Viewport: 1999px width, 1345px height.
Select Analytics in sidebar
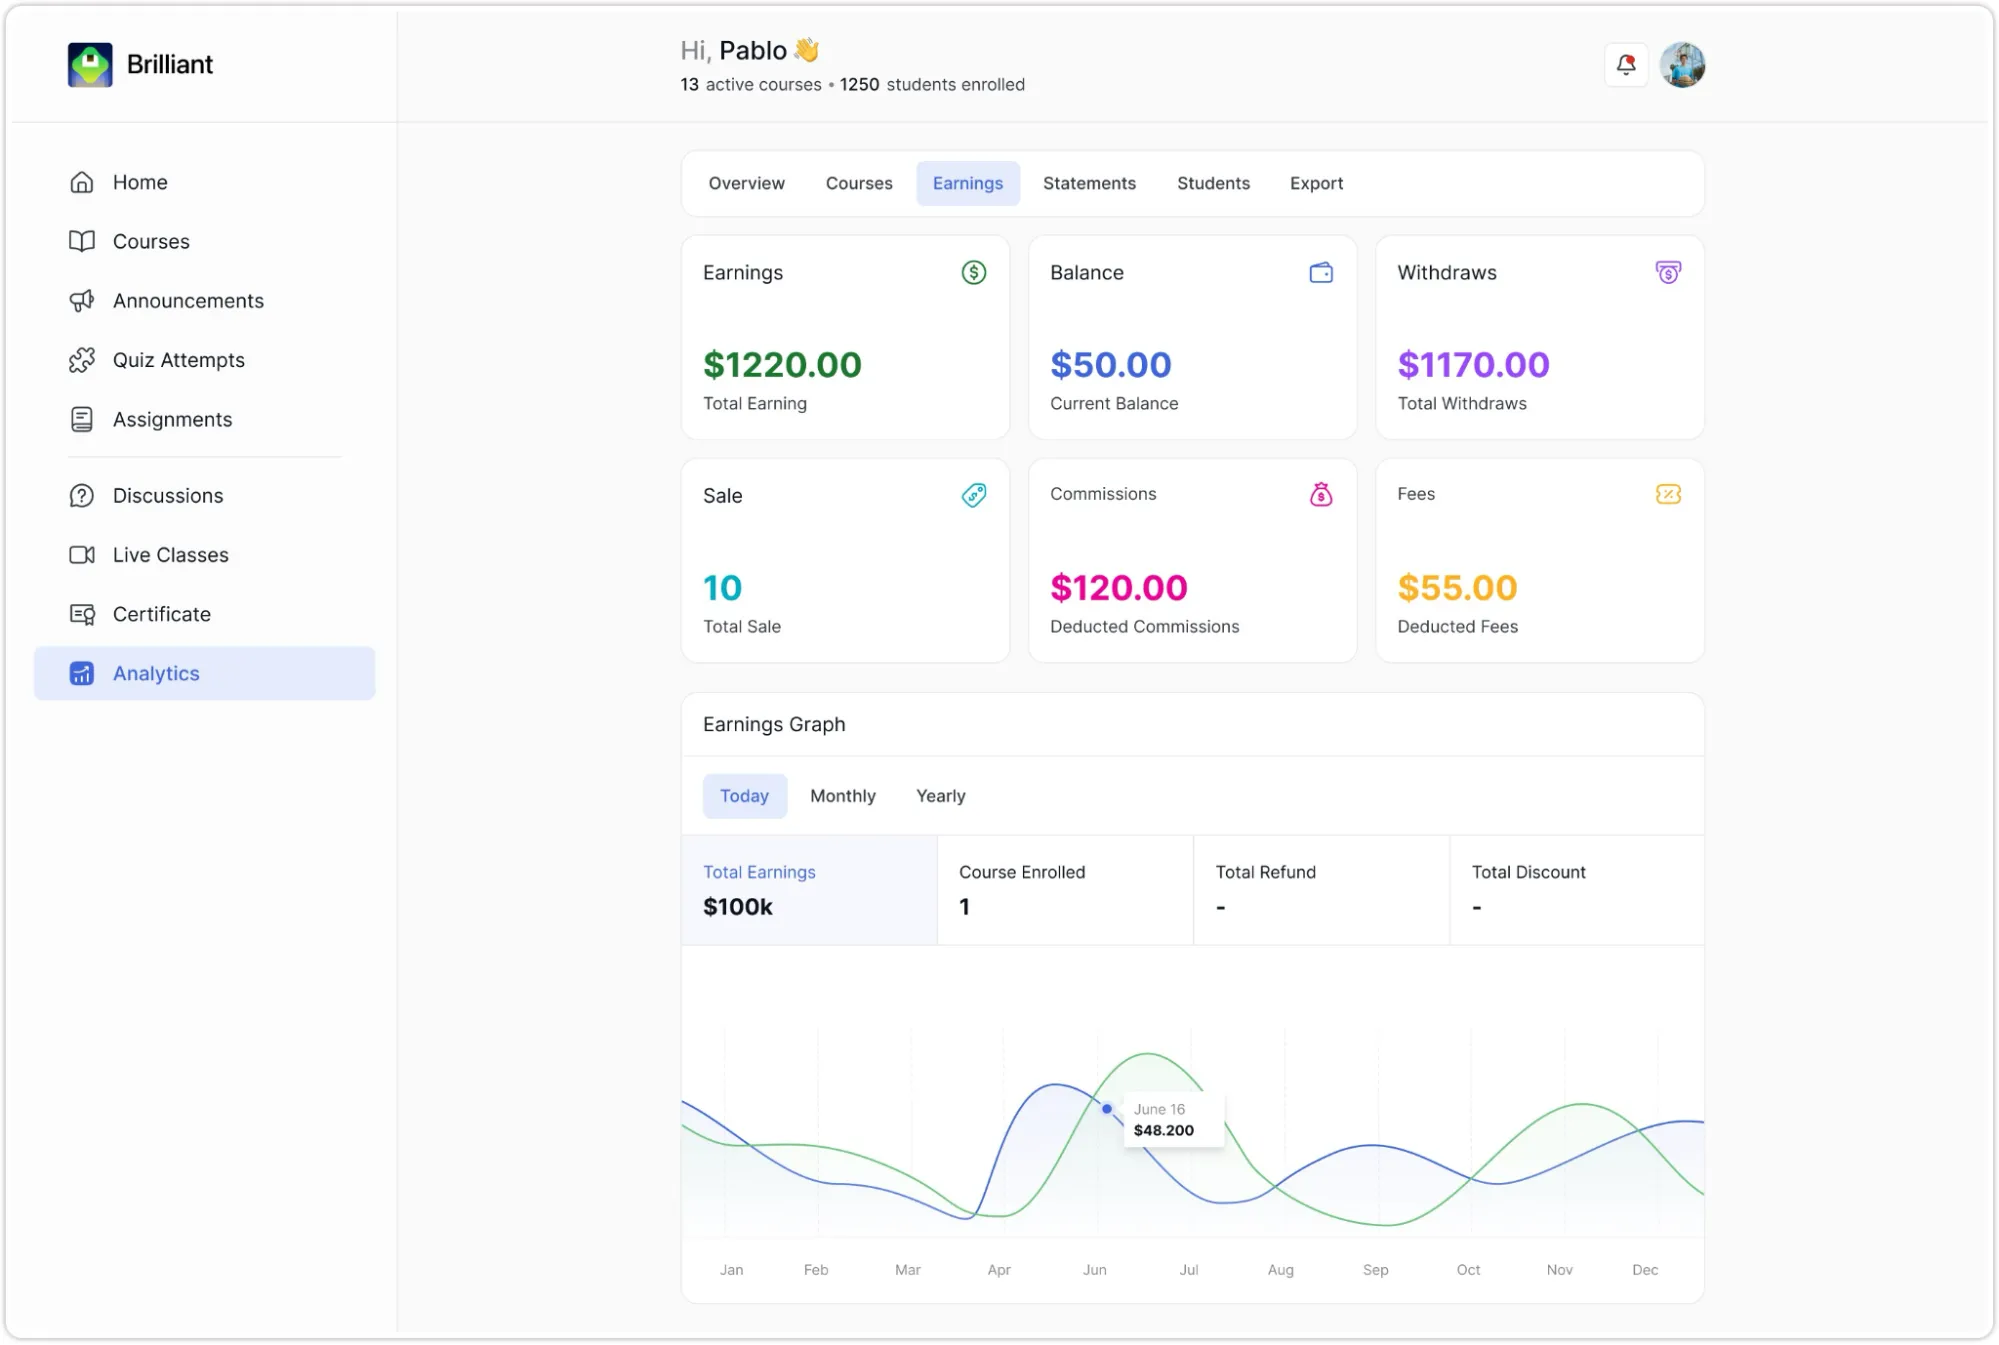pos(205,674)
